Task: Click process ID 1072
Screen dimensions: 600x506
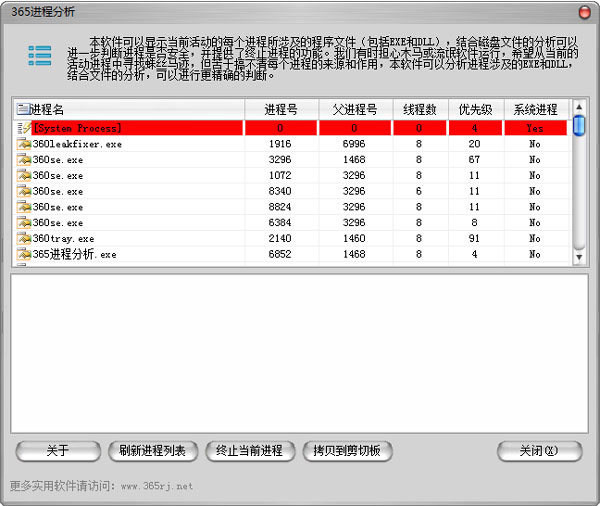Action: tap(280, 175)
